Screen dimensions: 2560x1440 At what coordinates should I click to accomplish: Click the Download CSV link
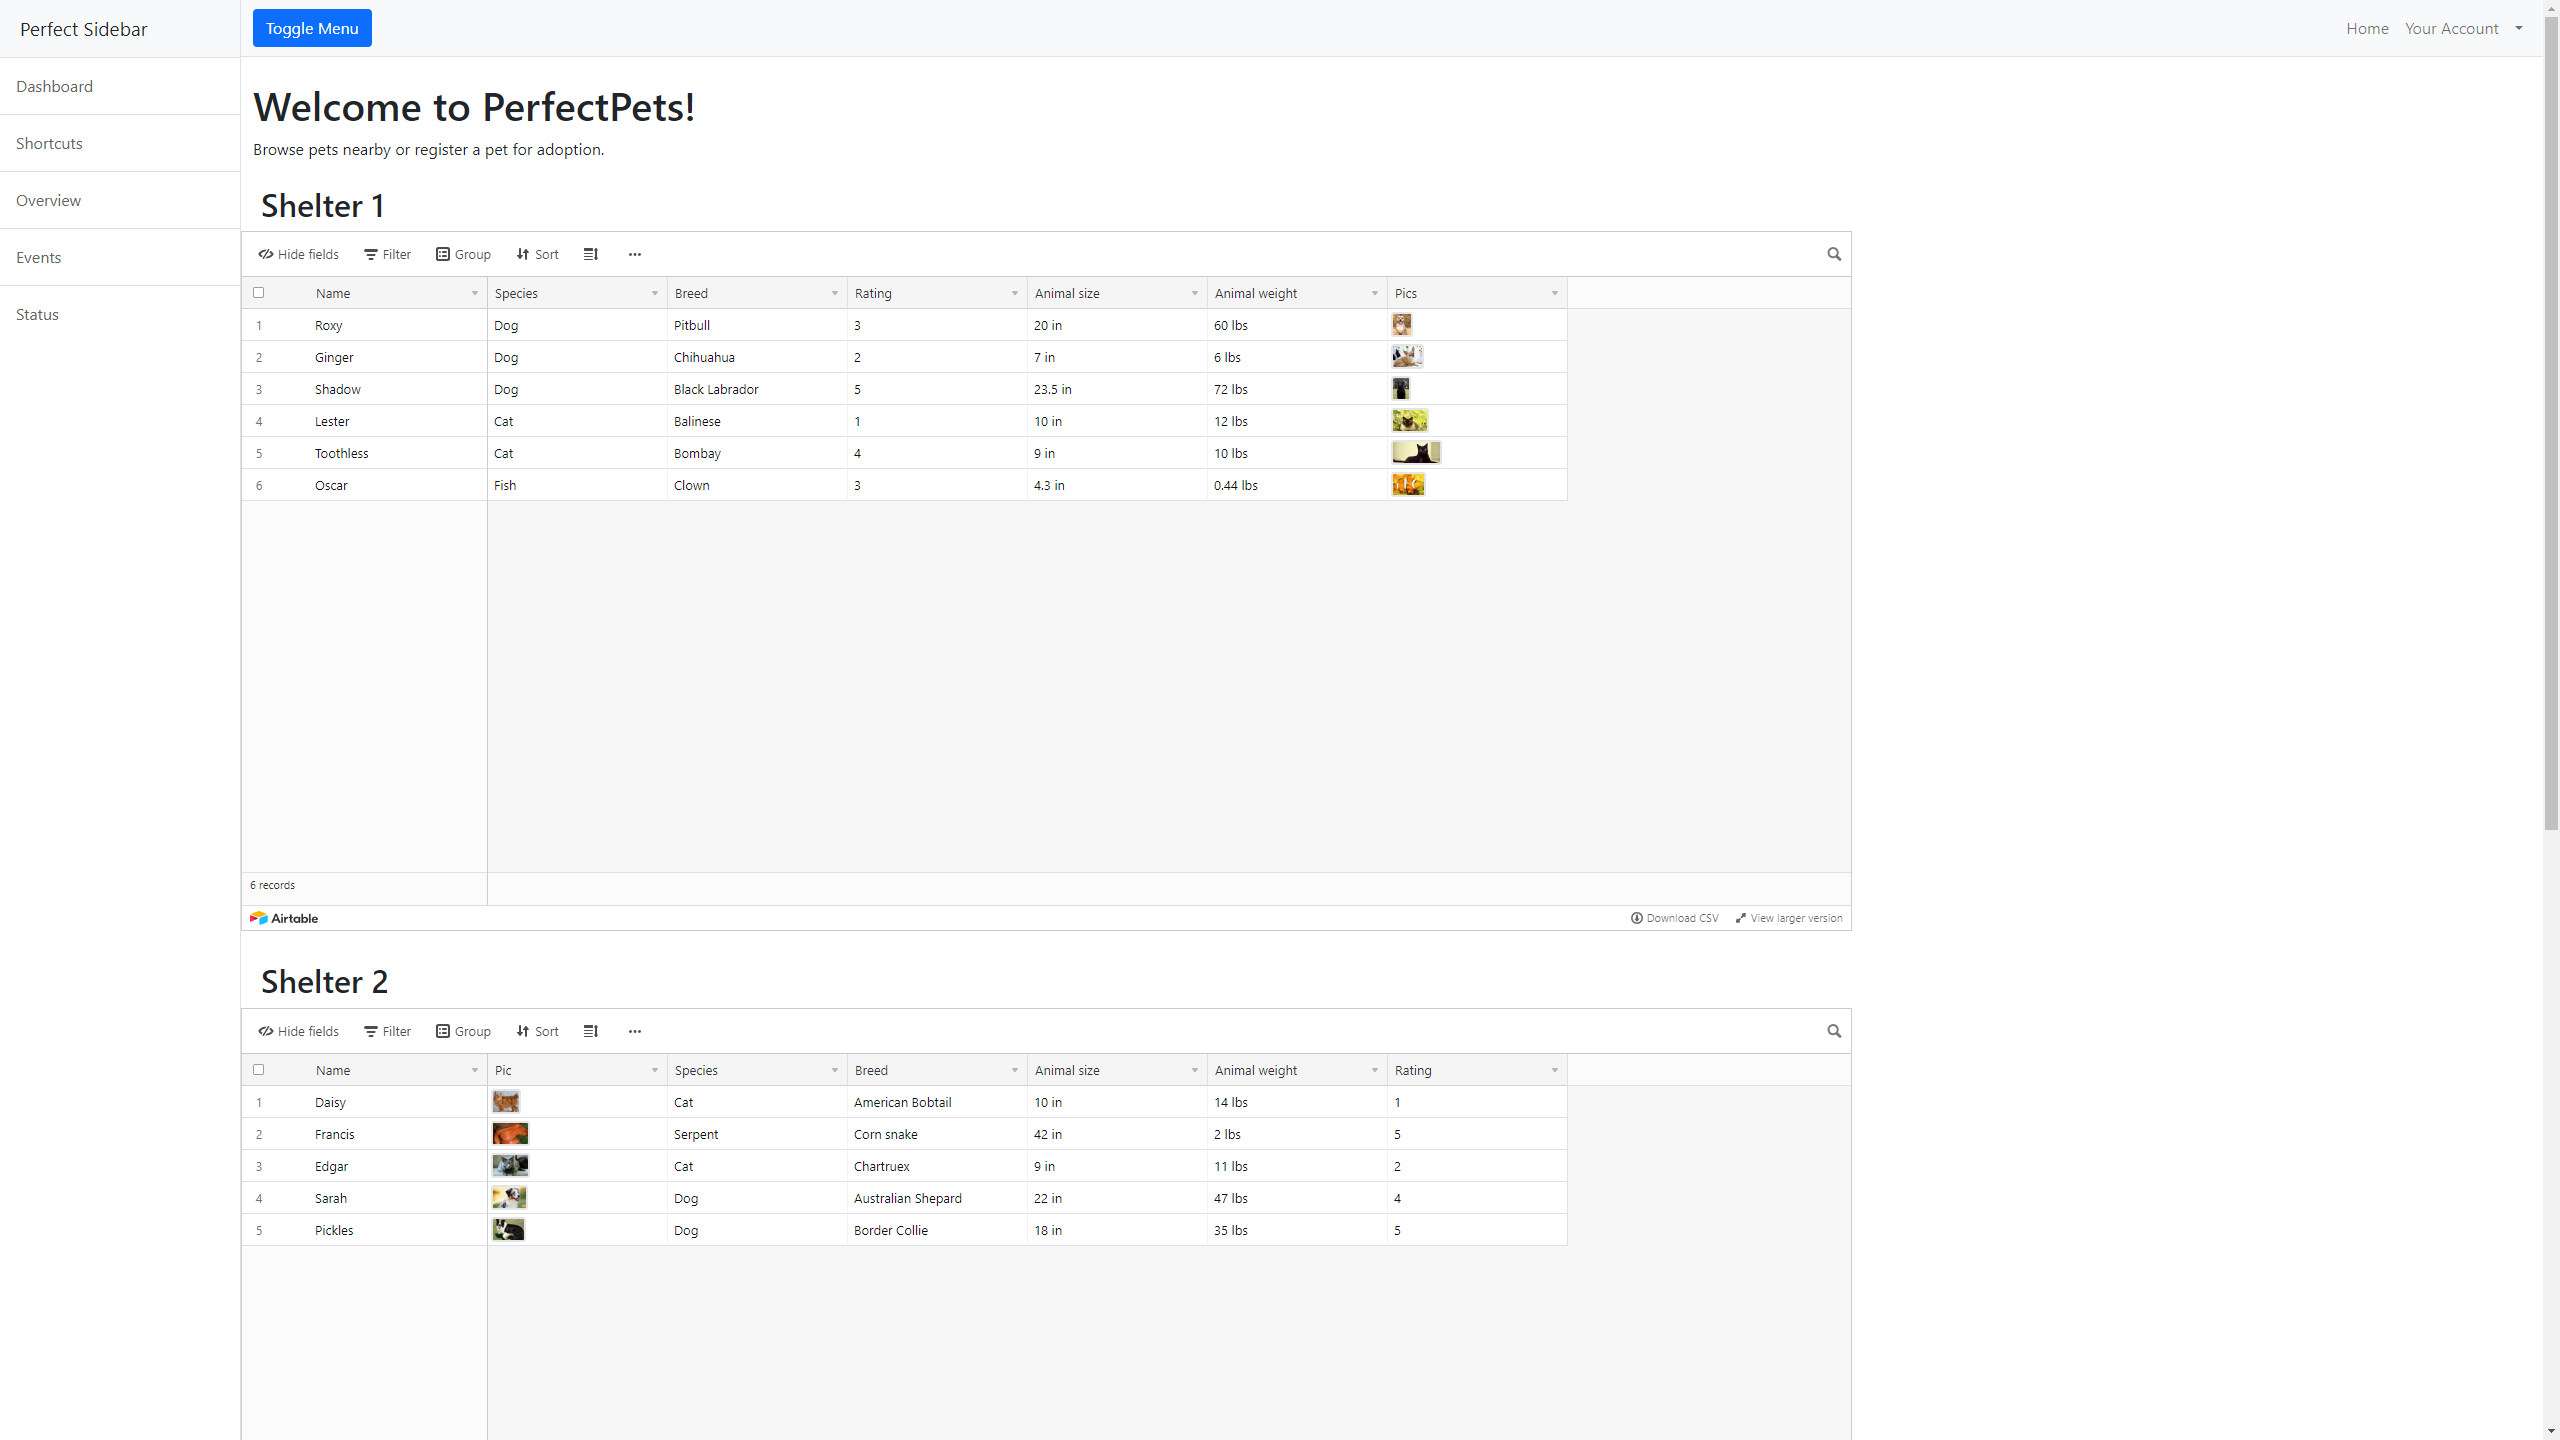tap(1675, 918)
